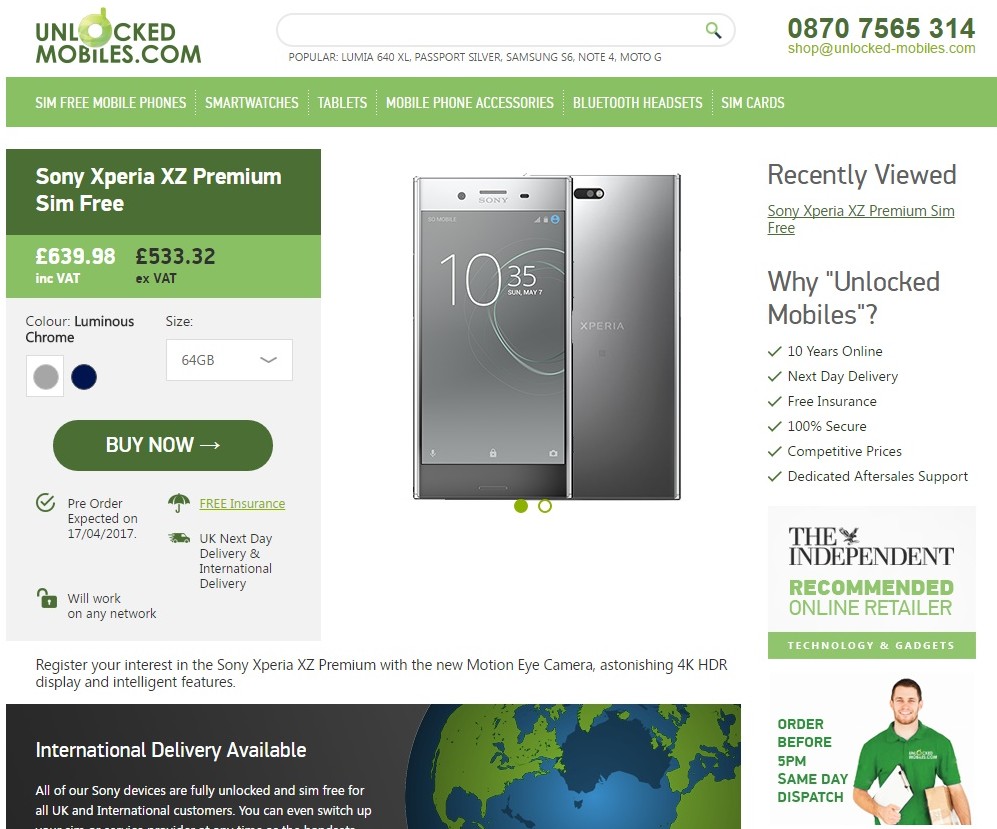Open Bluetooth Headsets category

pyautogui.click(x=638, y=102)
